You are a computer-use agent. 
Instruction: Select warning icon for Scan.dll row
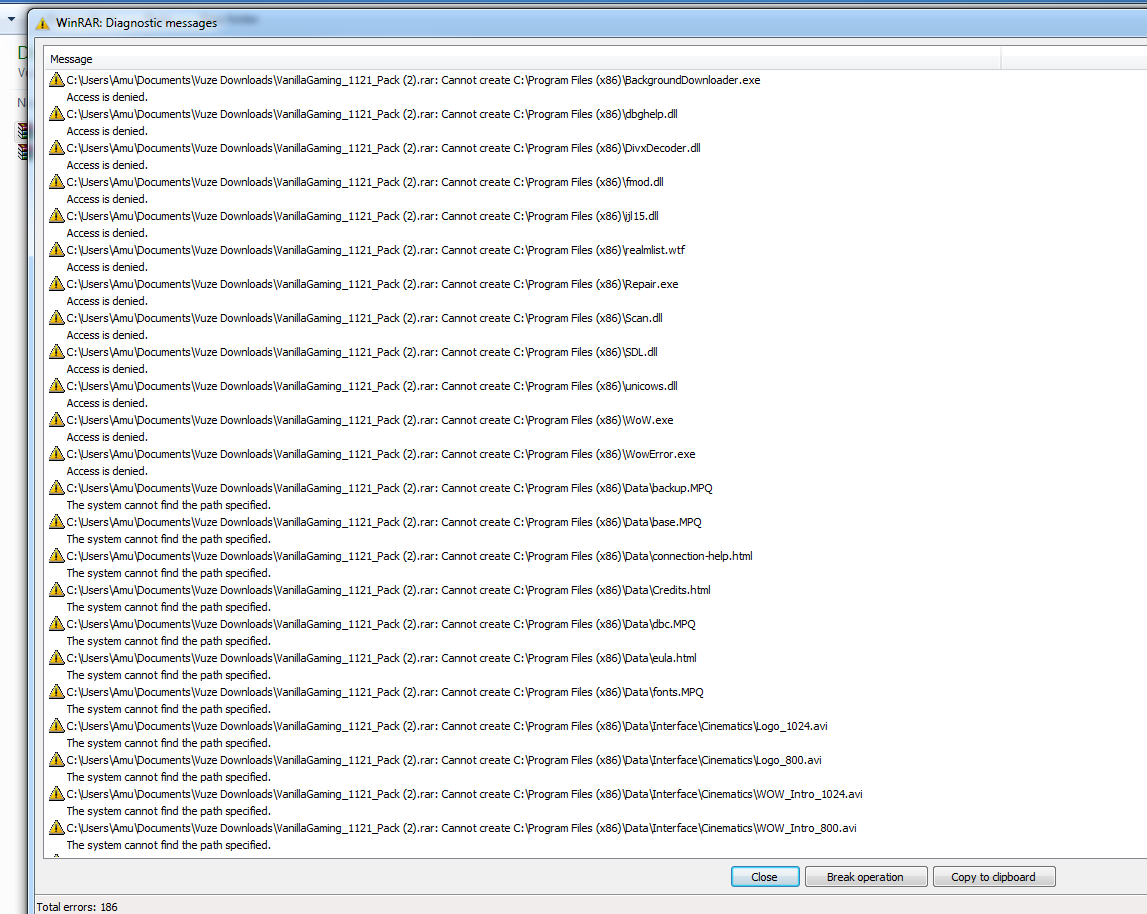pyautogui.click(x=56, y=317)
